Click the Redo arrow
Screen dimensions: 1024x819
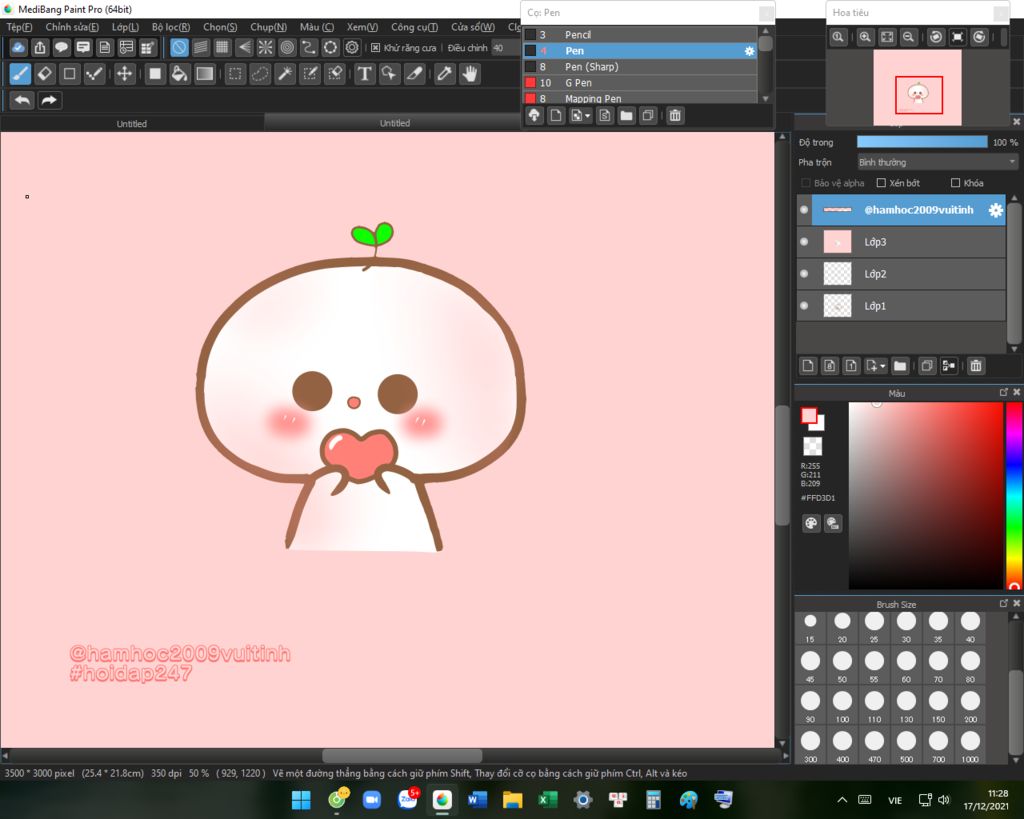[x=49, y=100]
